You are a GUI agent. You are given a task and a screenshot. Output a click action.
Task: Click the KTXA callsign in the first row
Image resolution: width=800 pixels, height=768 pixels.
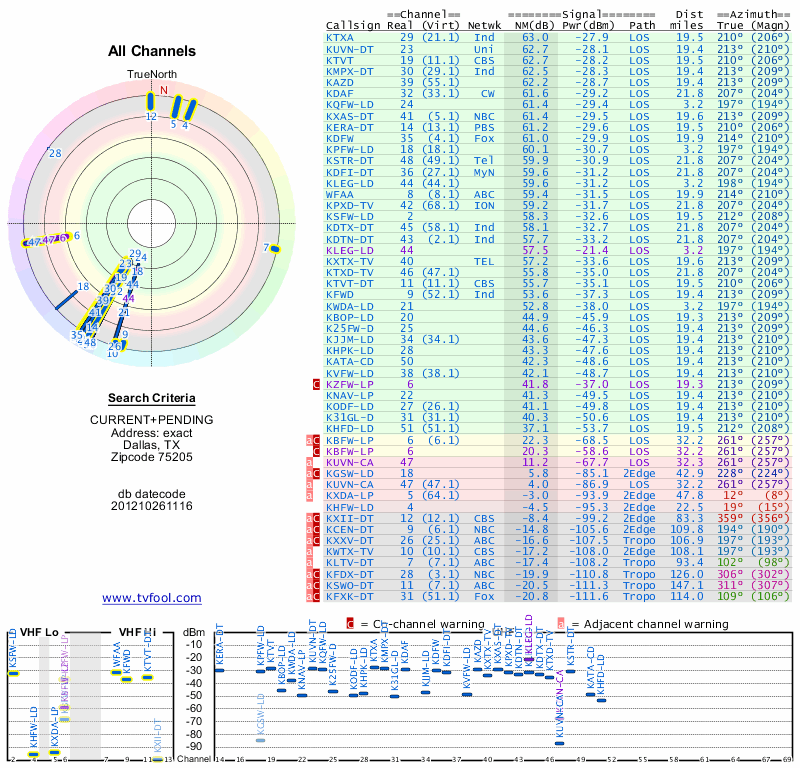point(339,38)
